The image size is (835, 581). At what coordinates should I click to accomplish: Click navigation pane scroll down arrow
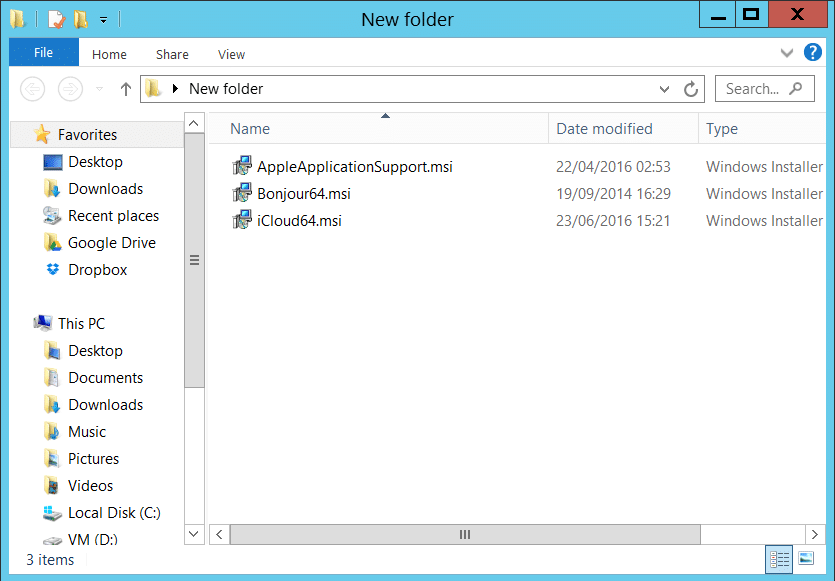pyautogui.click(x=194, y=534)
